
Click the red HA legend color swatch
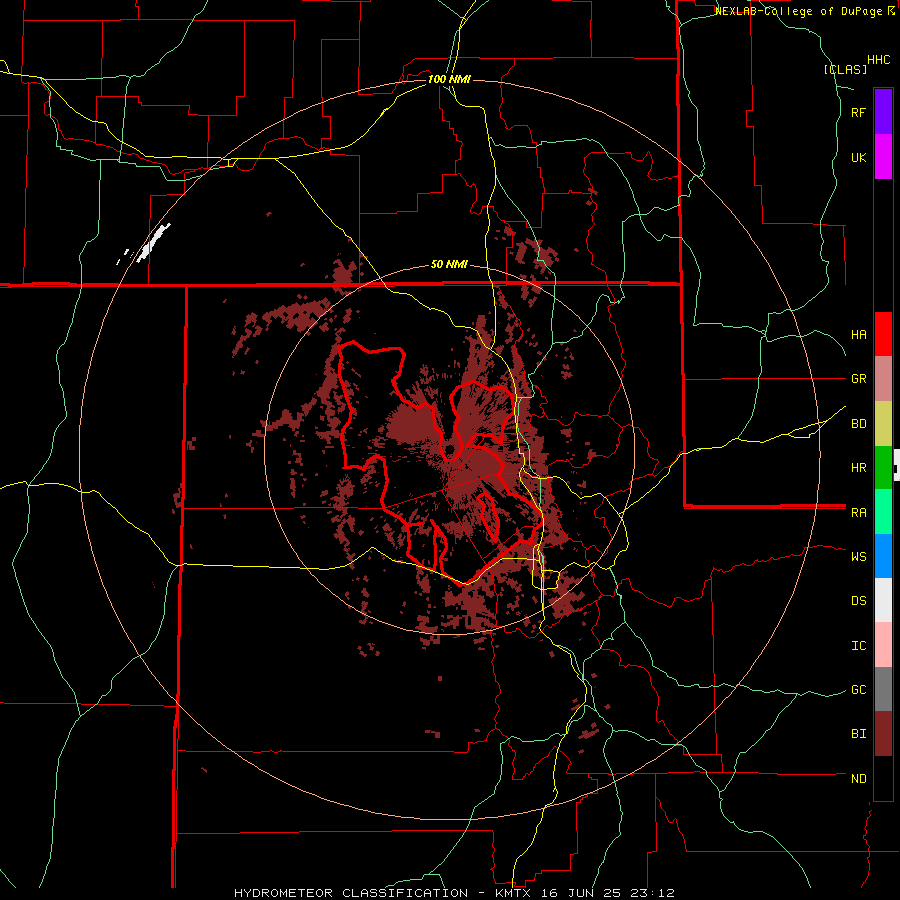click(x=883, y=334)
